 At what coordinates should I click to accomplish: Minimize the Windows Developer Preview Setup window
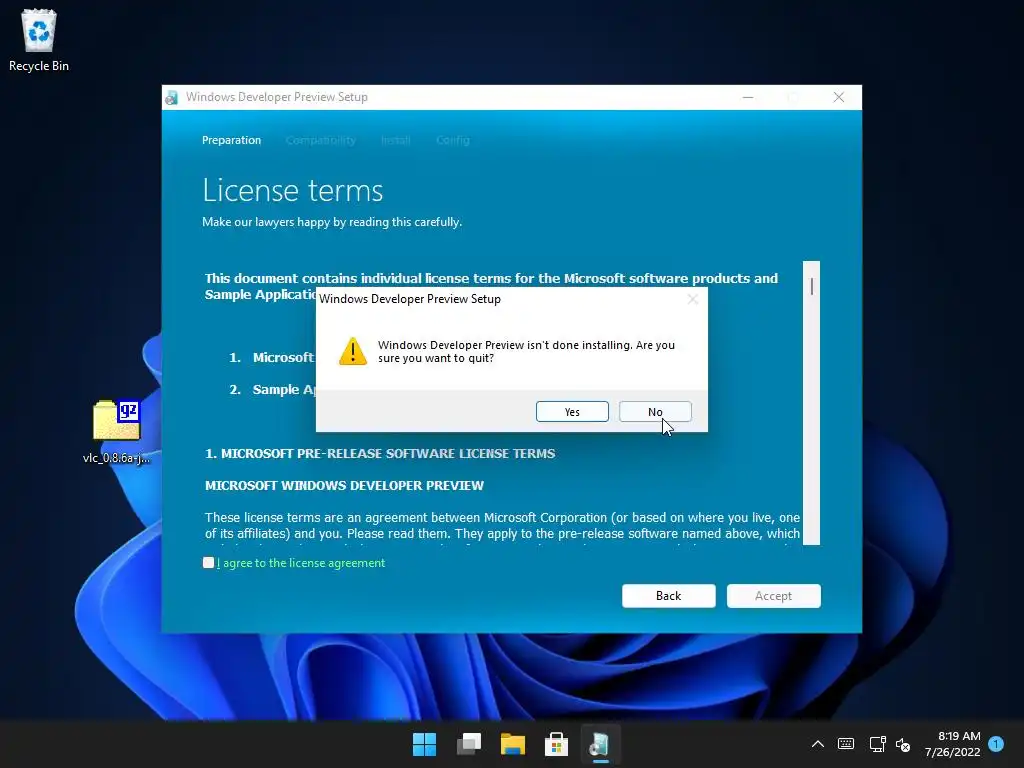tap(748, 97)
